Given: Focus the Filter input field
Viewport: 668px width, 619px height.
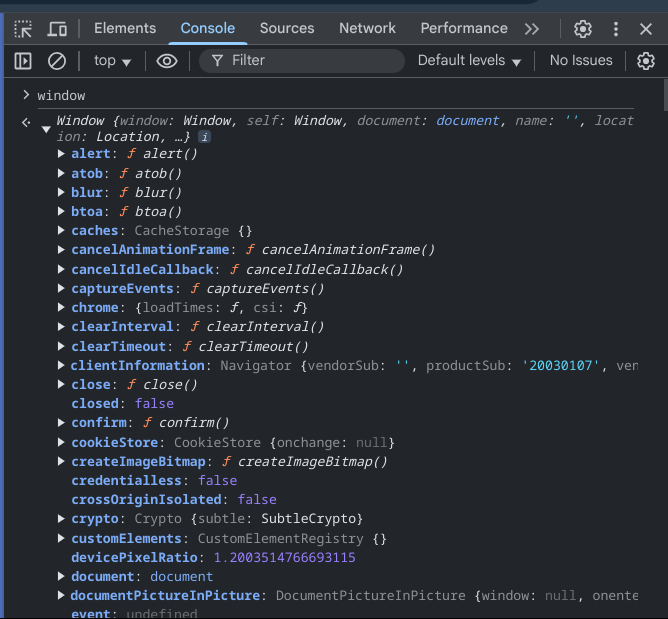Looking at the screenshot, I should [x=302, y=61].
